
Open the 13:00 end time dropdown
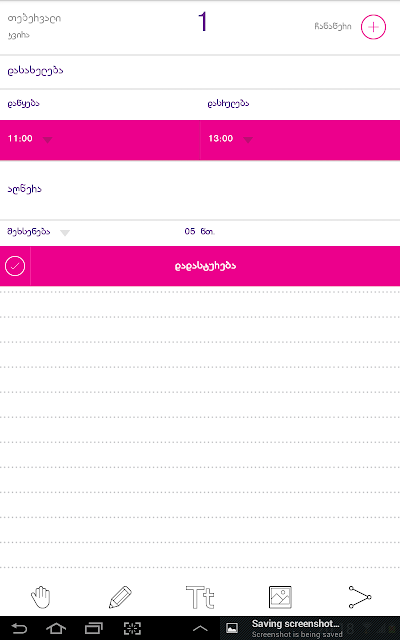coord(300,140)
